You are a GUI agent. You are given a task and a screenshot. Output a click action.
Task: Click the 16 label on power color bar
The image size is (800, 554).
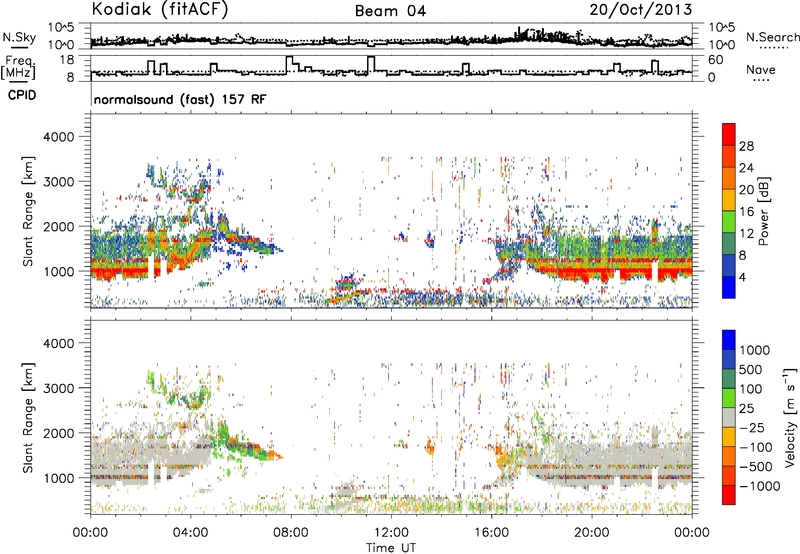pos(746,212)
